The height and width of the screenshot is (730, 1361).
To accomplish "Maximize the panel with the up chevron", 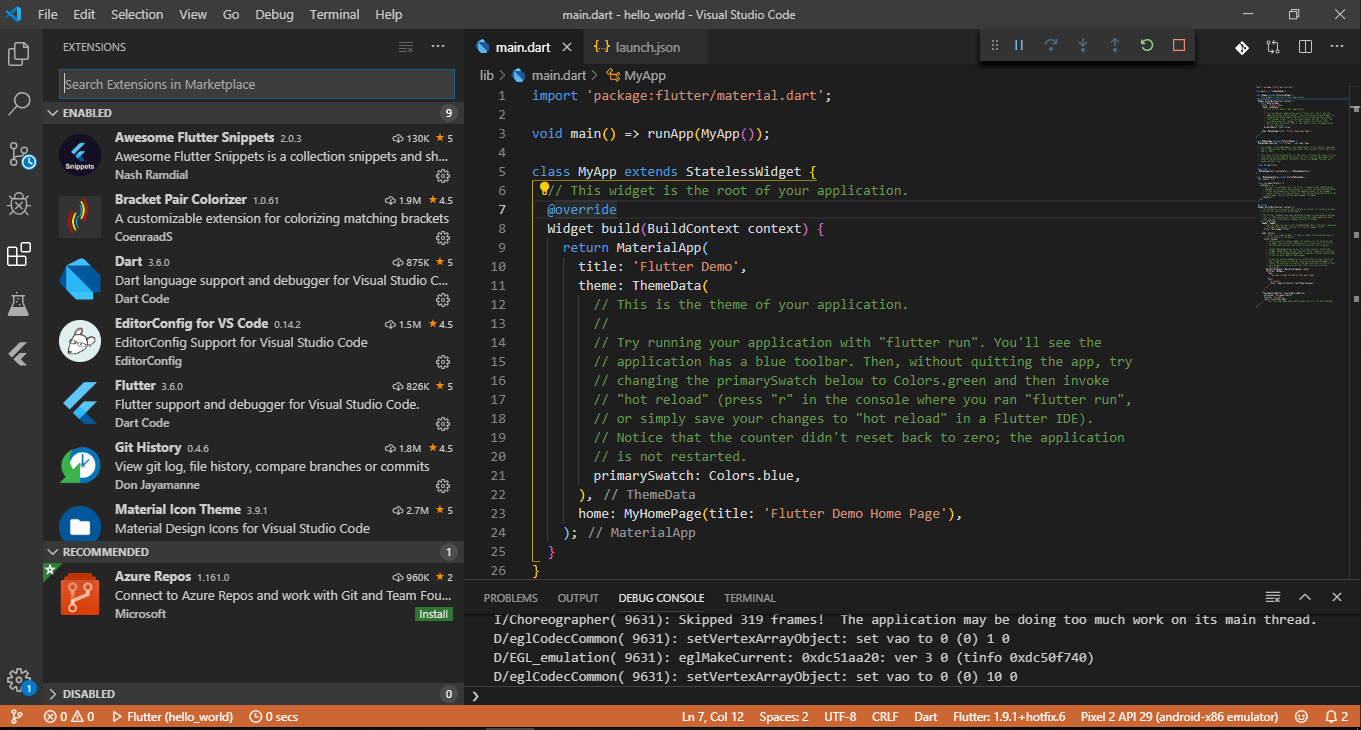I will 1305,597.
